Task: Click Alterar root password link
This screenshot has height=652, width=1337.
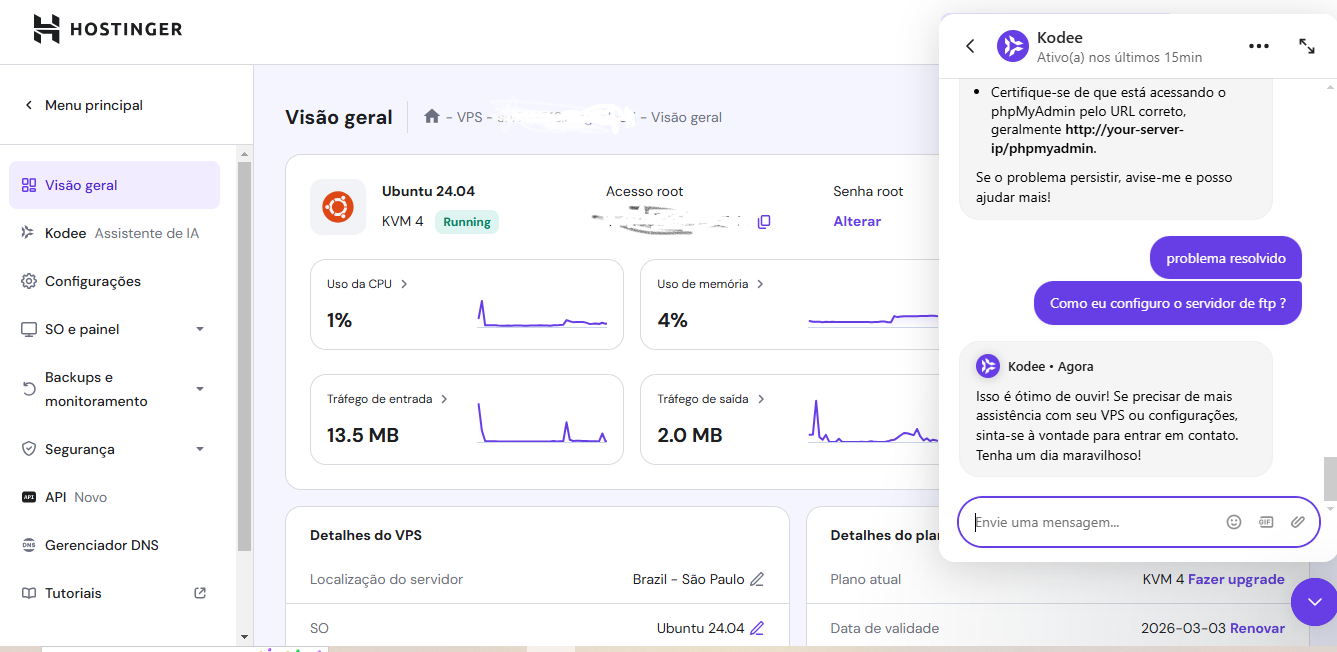Action: [857, 221]
